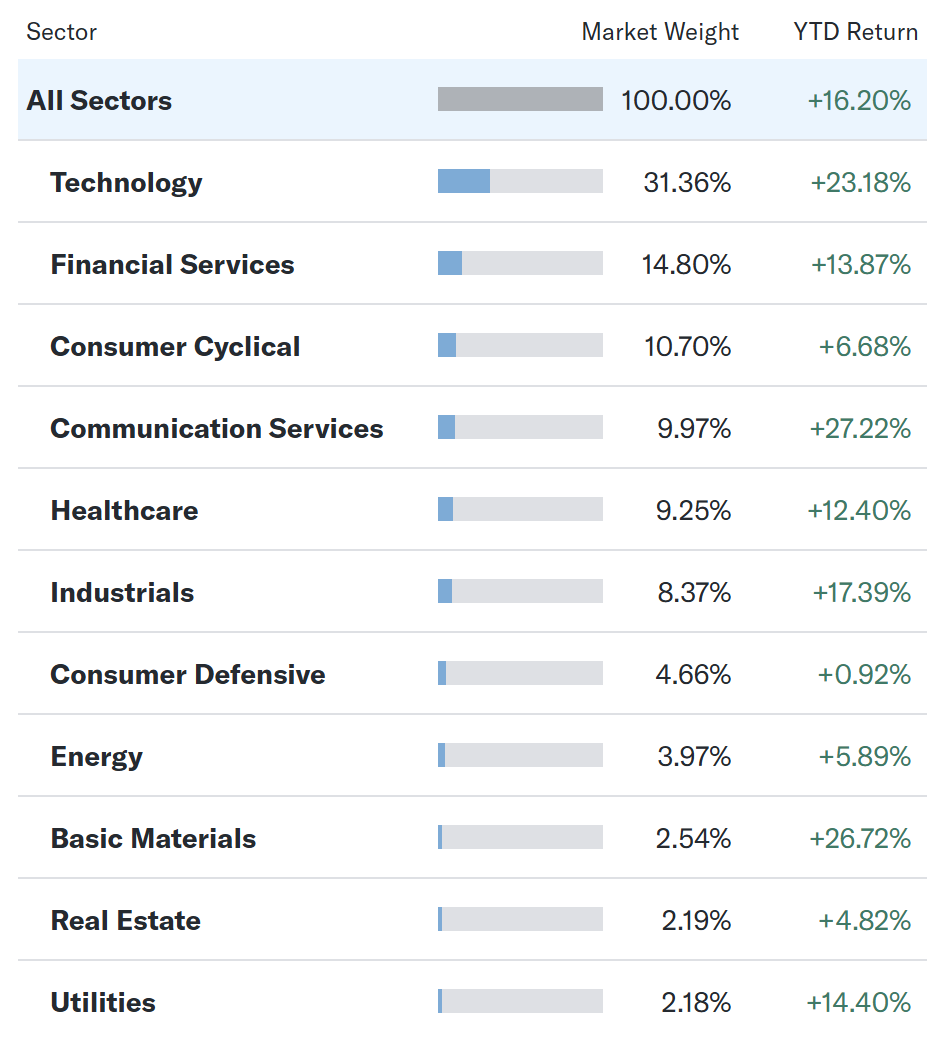Image resolution: width=950 pixels, height=1048 pixels.
Task: Click the Utilities sector name
Action: coord(103,1002)
